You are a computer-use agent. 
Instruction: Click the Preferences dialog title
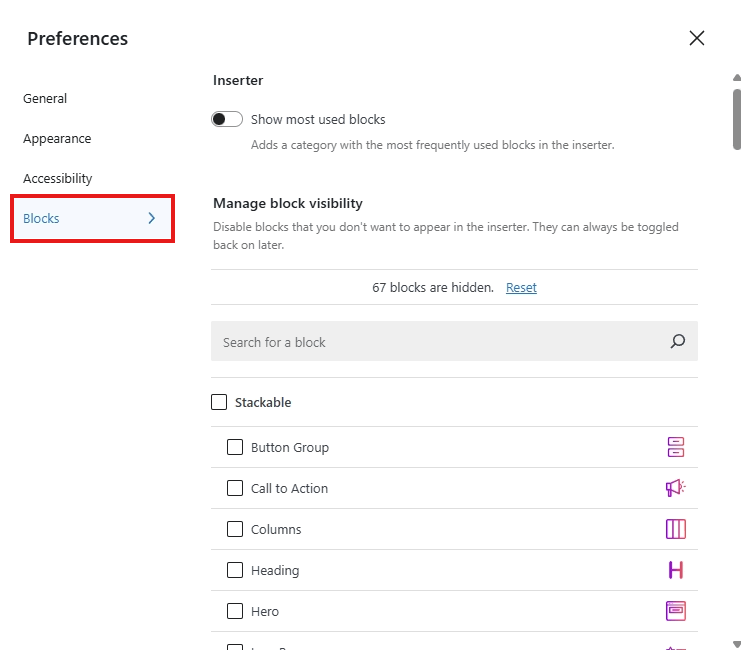click(x=78, y=39)
